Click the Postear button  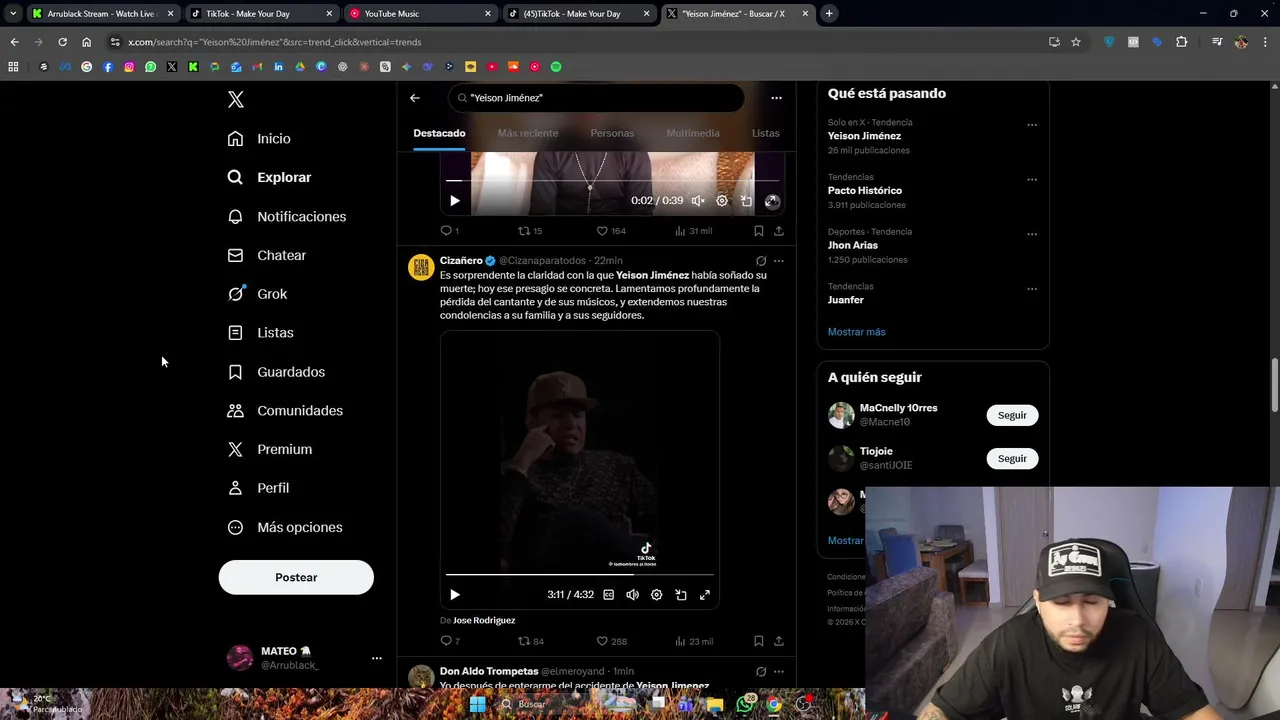coord(296,578)
